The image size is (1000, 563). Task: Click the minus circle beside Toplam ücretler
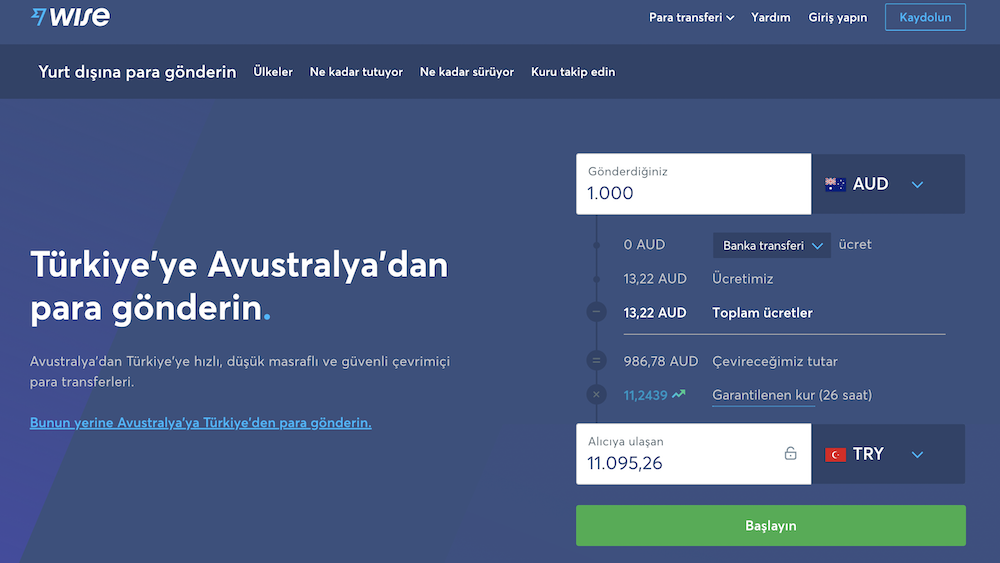pos(596,312)
